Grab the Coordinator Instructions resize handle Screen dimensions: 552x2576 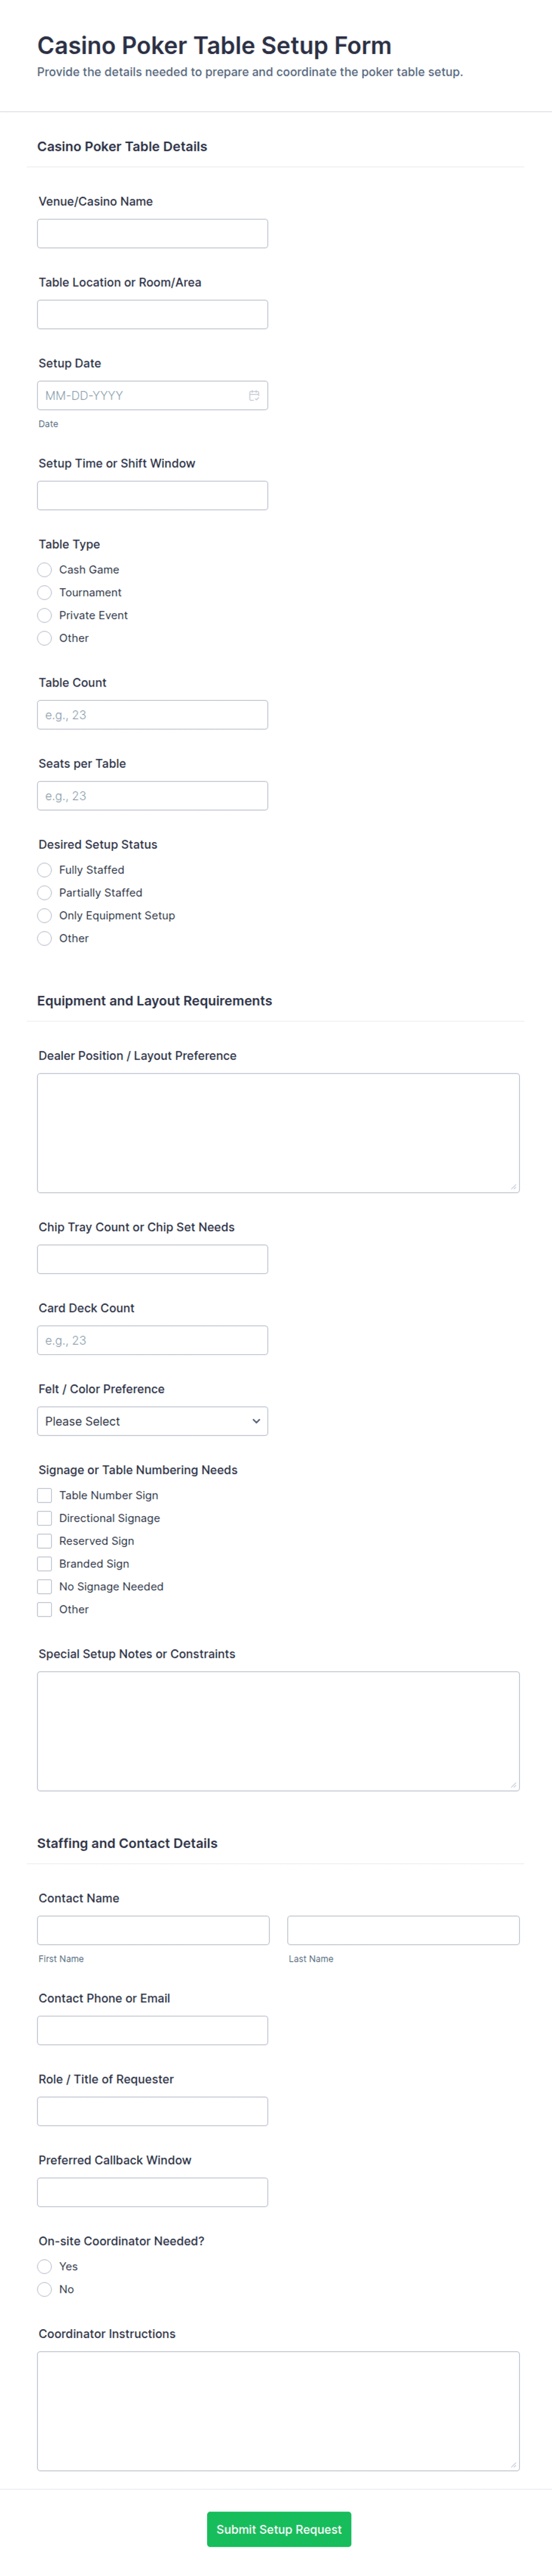click(514, 2464)
